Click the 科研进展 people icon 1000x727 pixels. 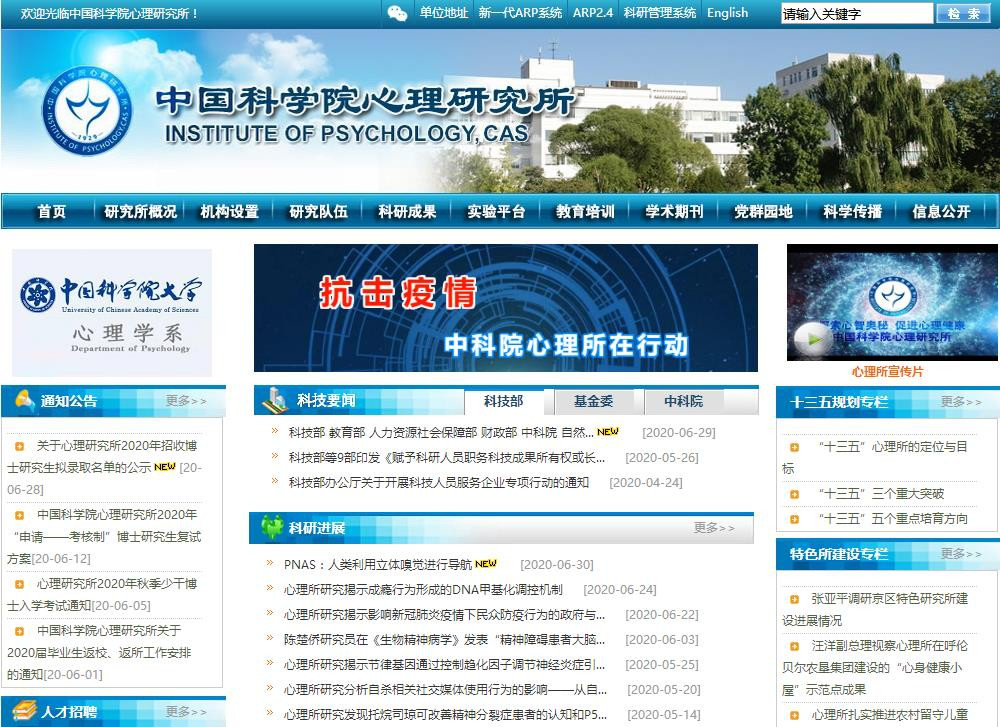click(x=272, y=527)
